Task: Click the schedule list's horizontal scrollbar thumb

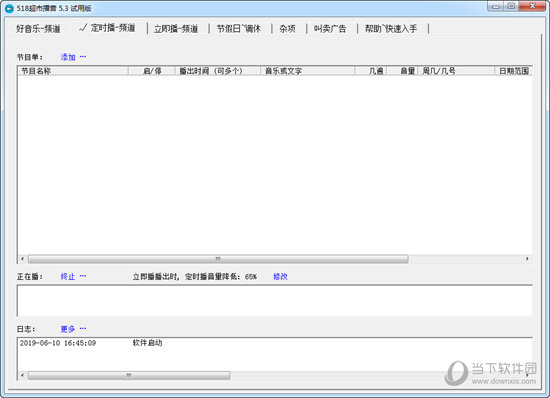Action: point(218,259)
